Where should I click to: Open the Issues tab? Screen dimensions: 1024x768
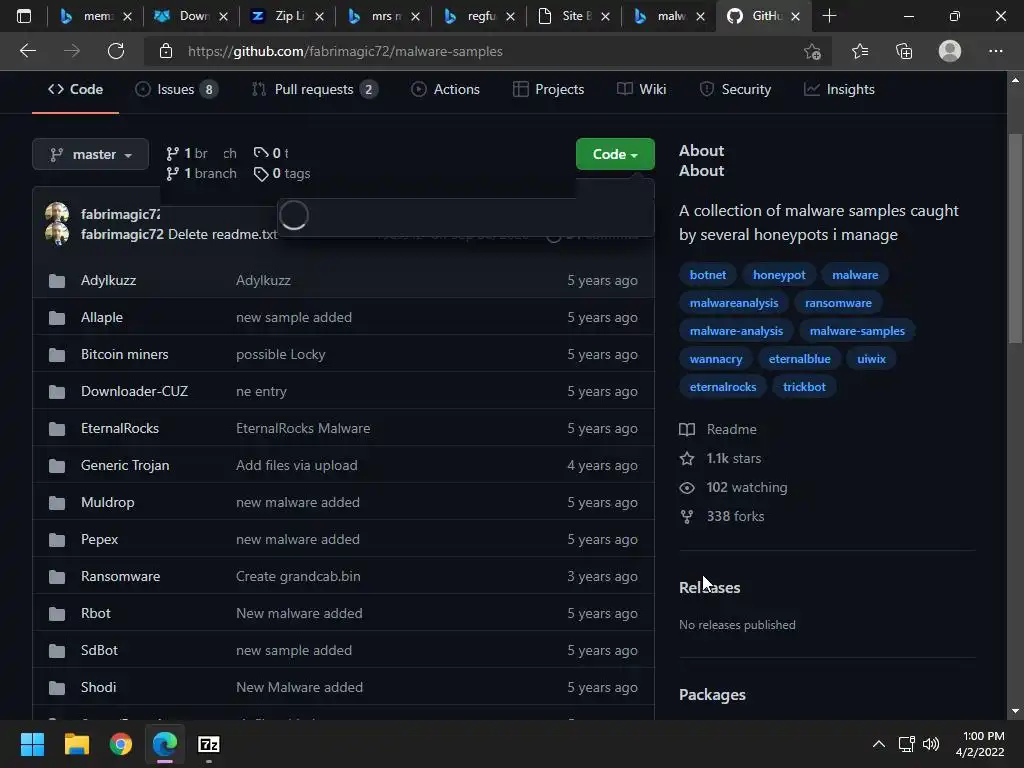(176, 89)
